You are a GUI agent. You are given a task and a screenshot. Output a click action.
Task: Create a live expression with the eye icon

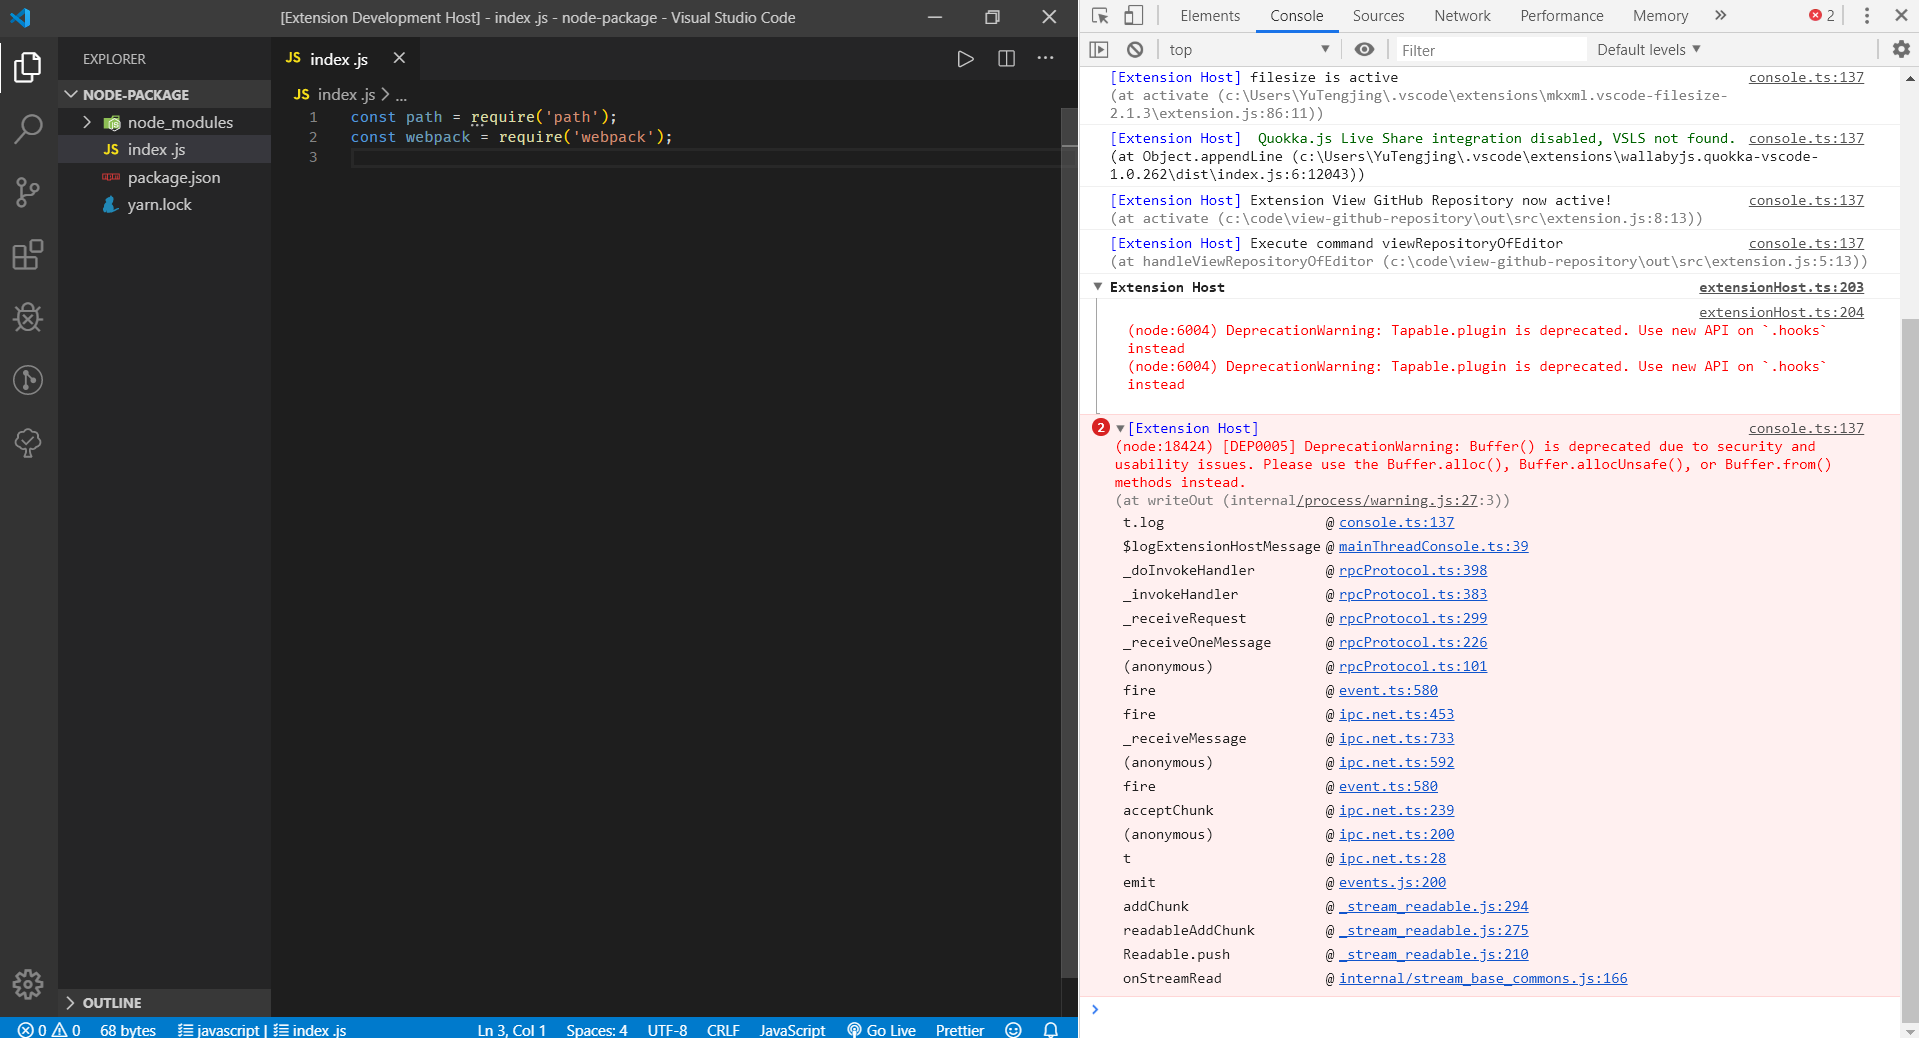tap(1364, 49)
